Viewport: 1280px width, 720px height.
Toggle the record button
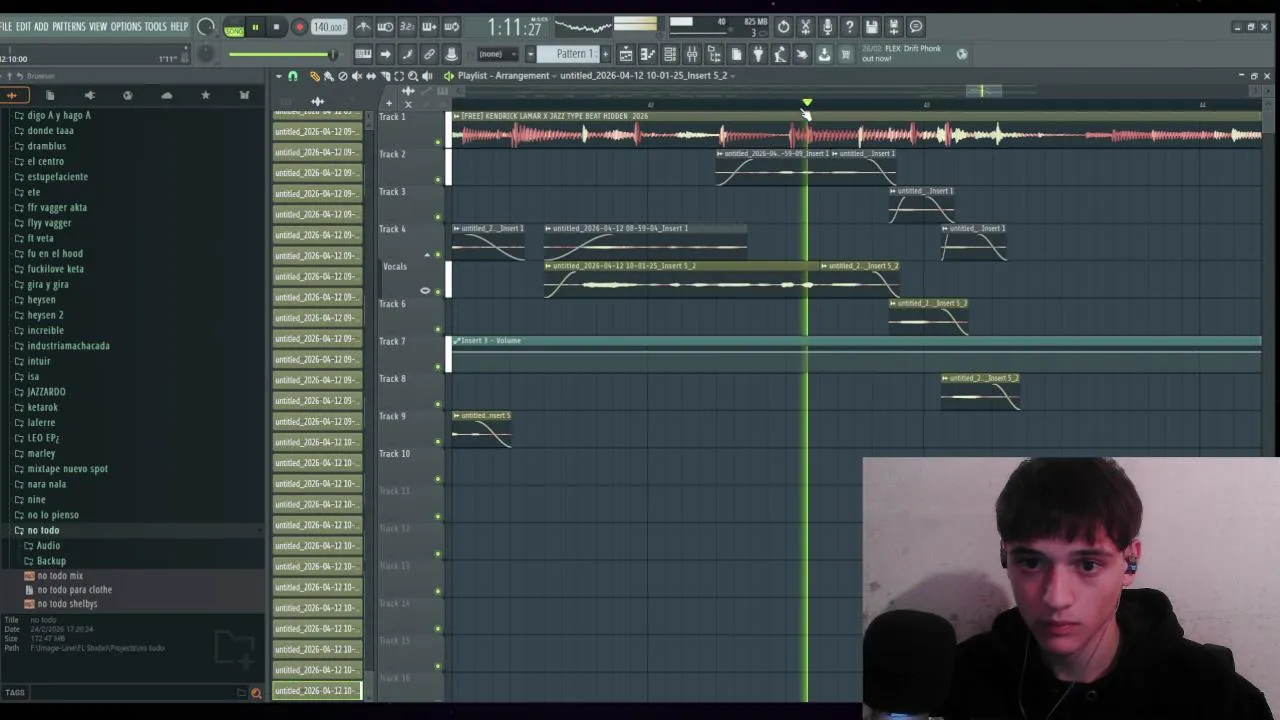(x=298, y=27)
